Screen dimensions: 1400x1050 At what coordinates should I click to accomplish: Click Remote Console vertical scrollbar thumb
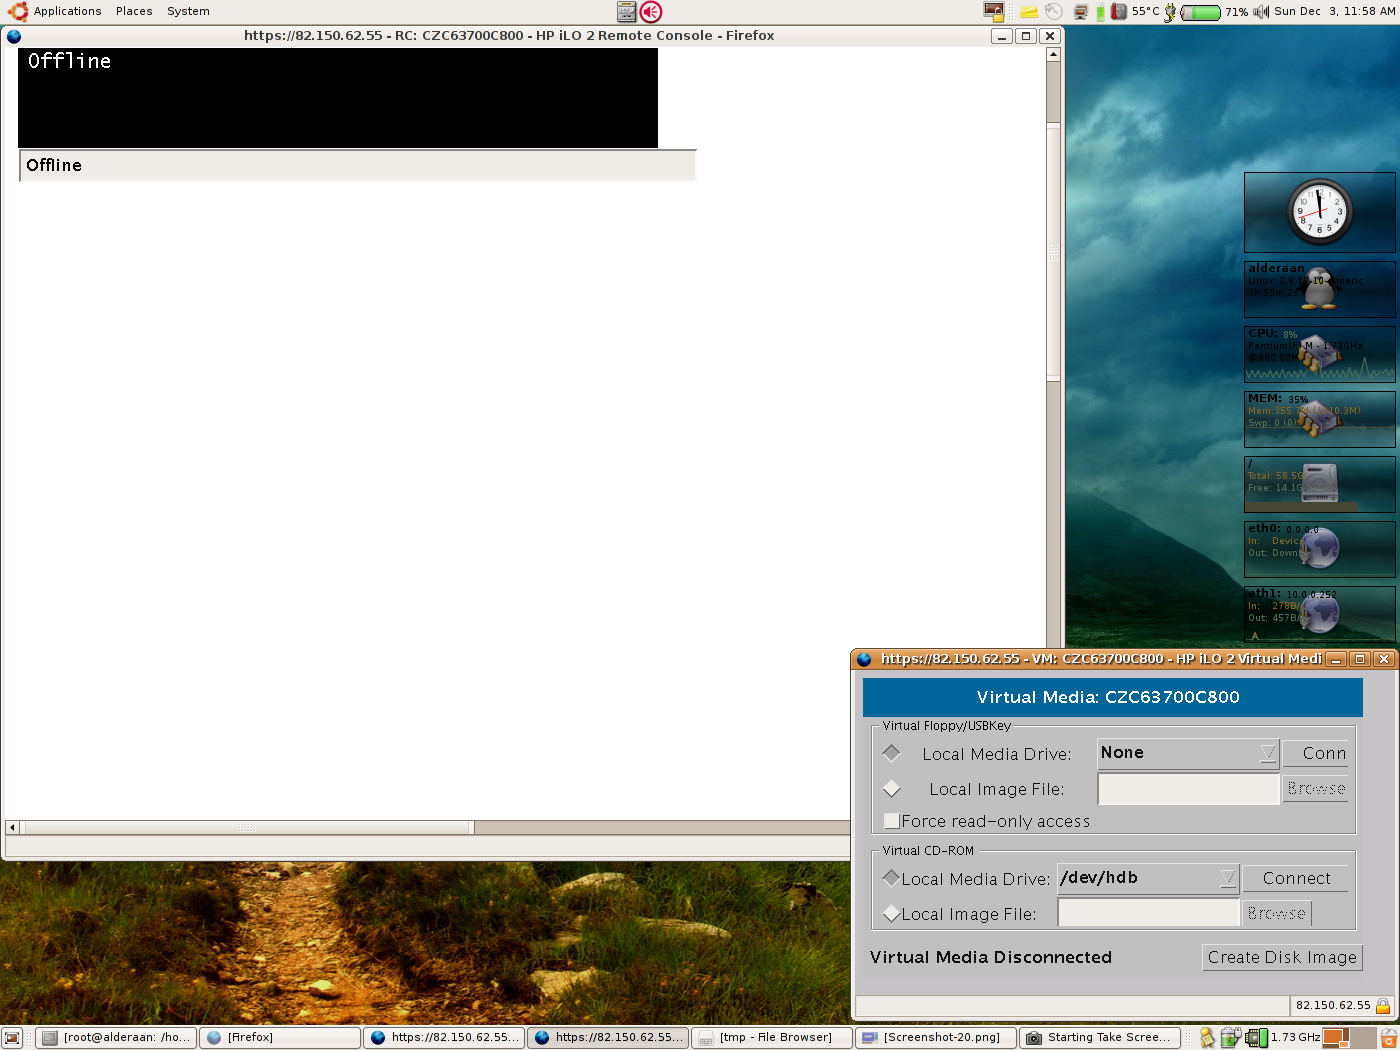click(1053, 252)
